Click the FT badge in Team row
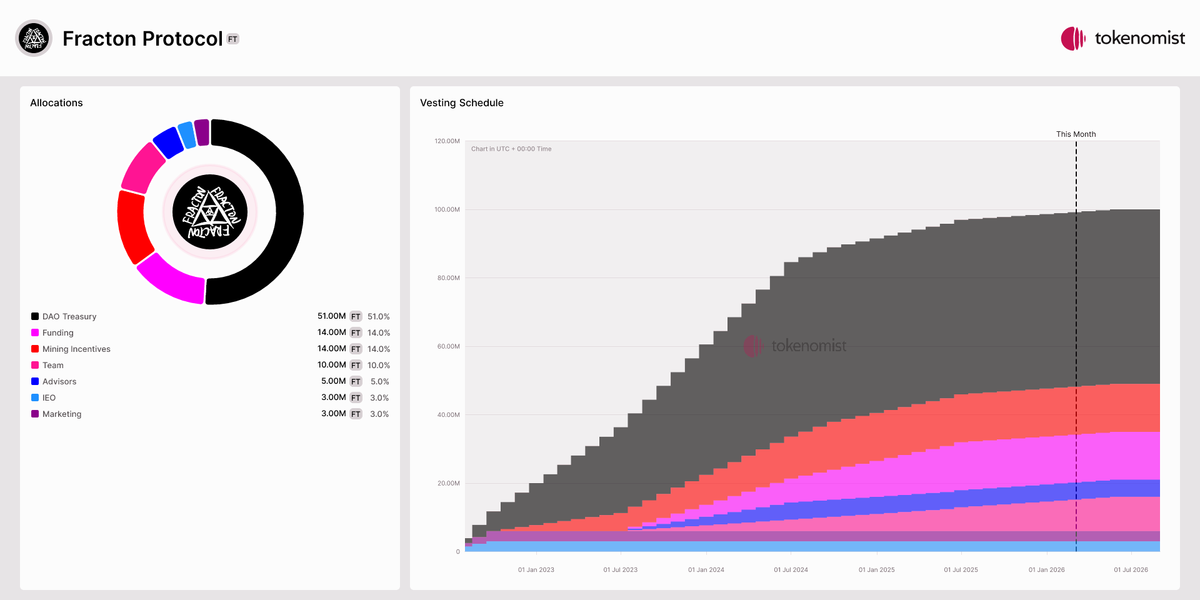 coord(354,366)
